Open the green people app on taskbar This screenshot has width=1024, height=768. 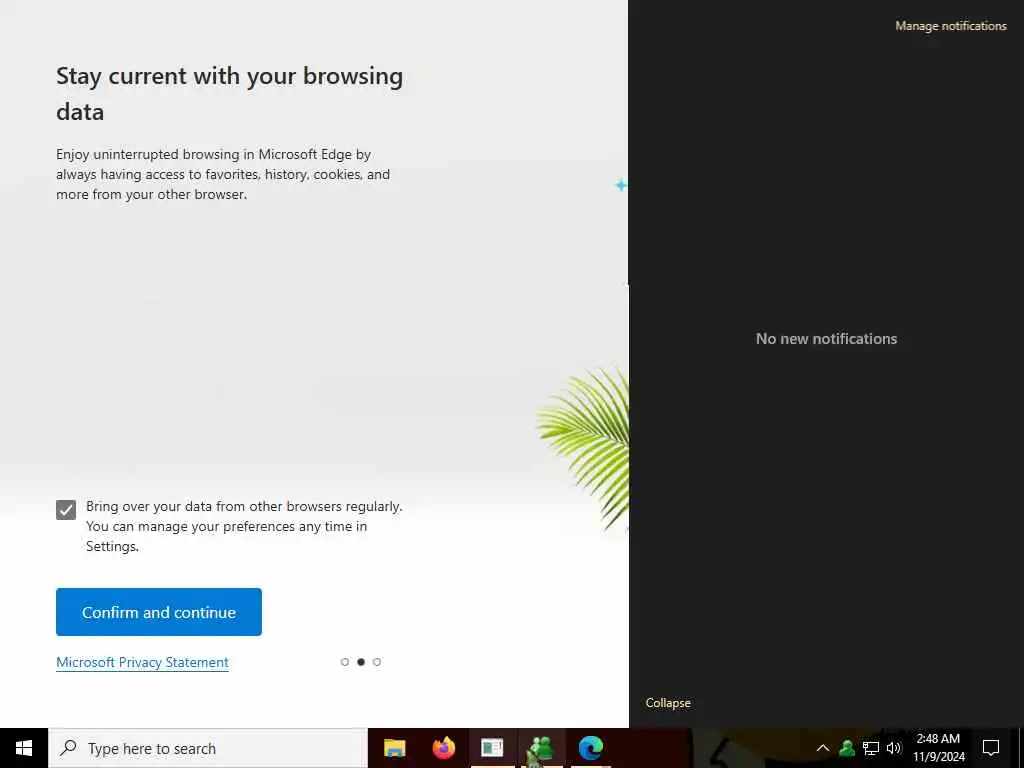click(541, 748)
